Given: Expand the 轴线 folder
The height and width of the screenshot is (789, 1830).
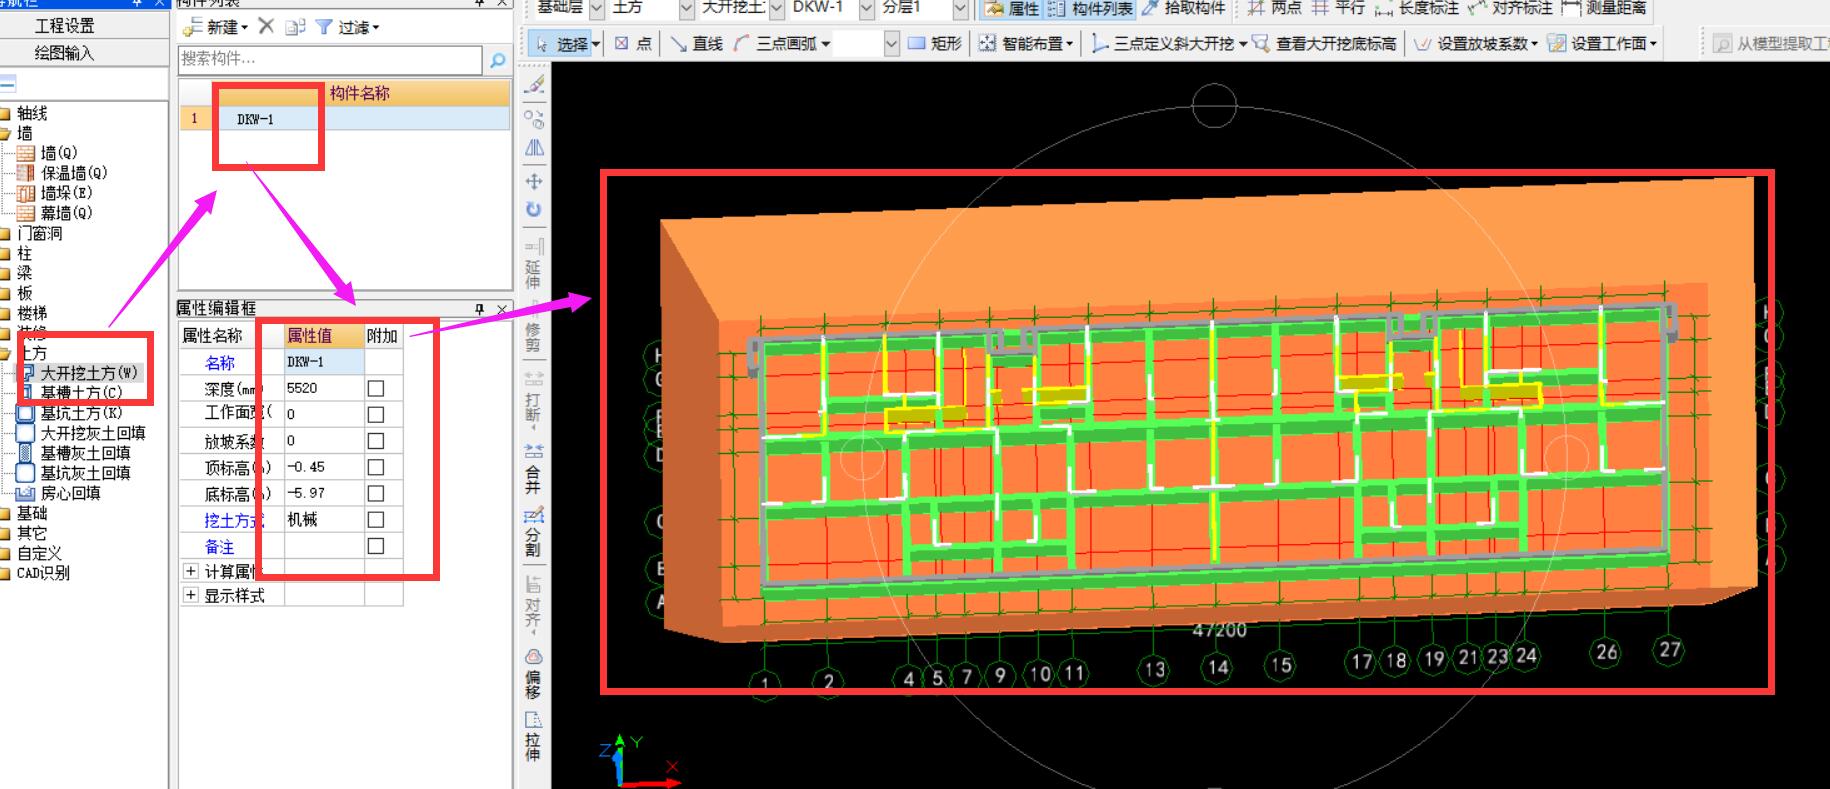Looking at the screenshot, I should point(32,113).
